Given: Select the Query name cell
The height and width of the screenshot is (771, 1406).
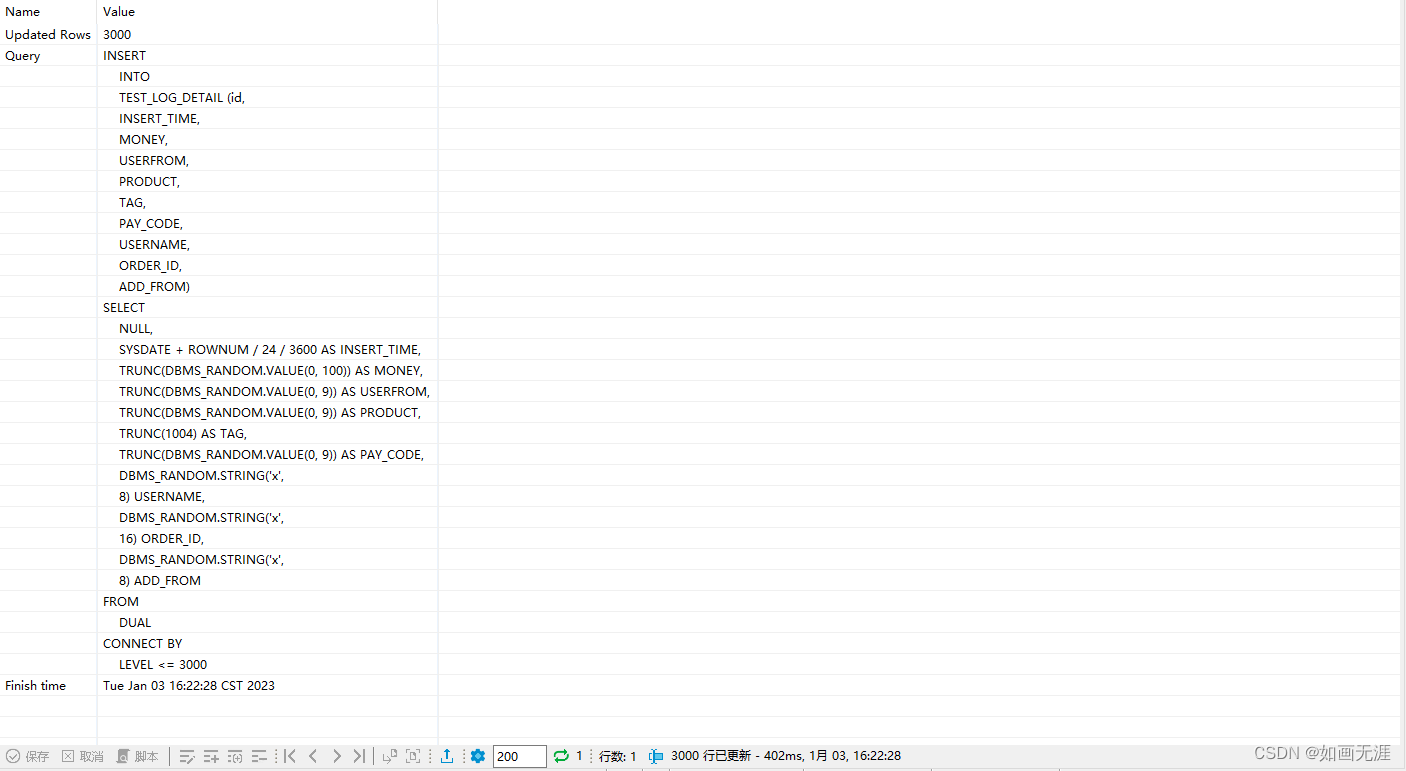Looking at the screenshot, I should (48, 55).
